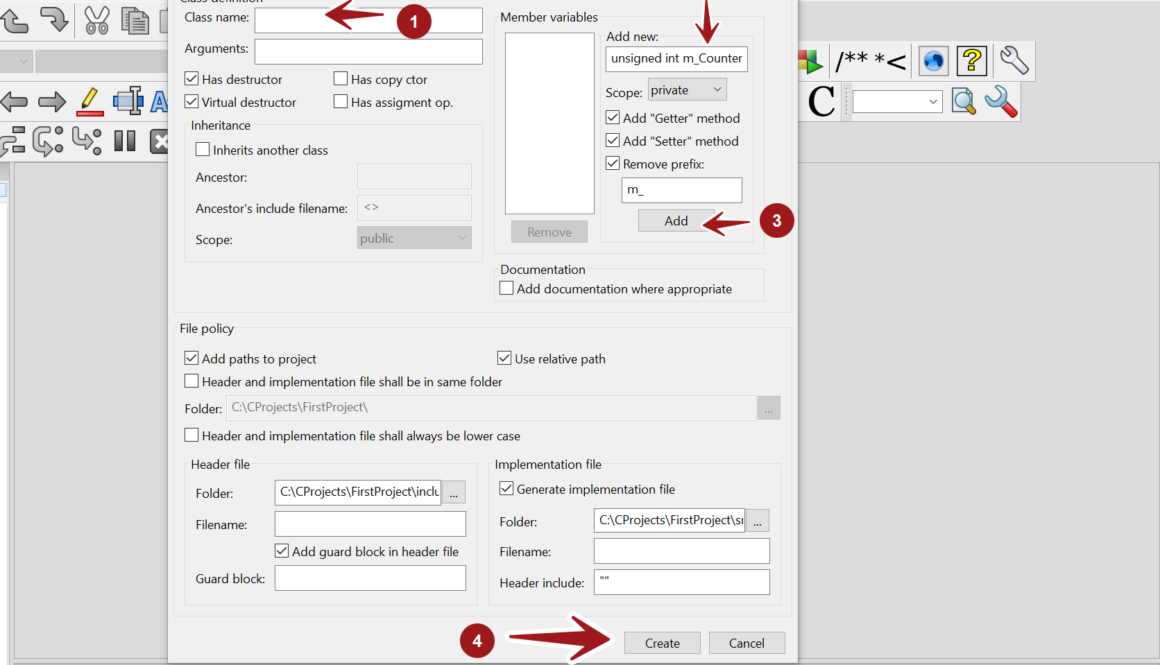Toggle Add documentation where appropriate
Screen dimensions: 1160x665
[x=507, y=289]
